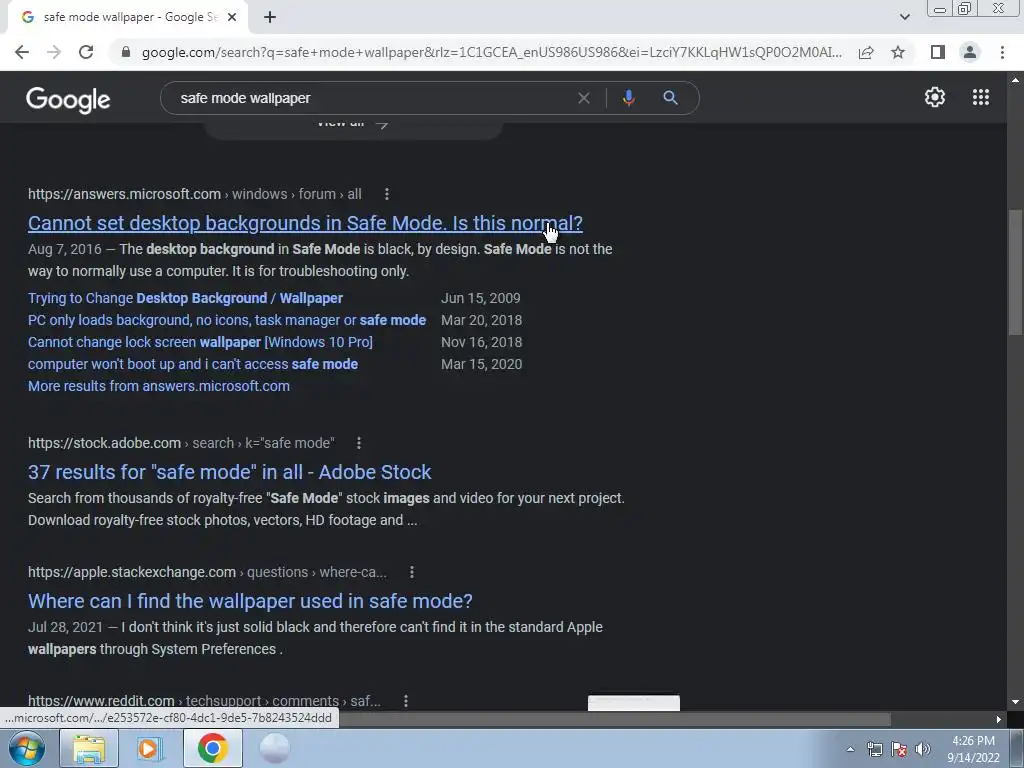Click the https://apple.stackexchange.com breadcrumb text

132,572
